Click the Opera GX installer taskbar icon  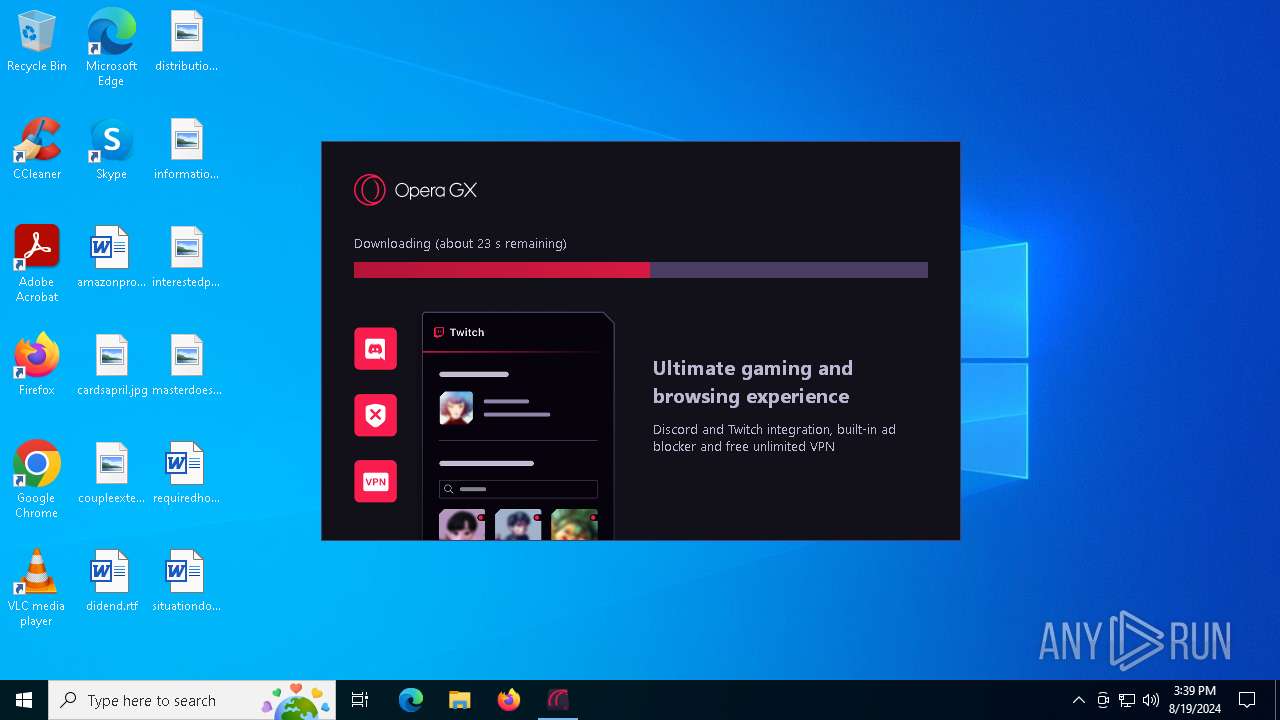pos(558,700)
